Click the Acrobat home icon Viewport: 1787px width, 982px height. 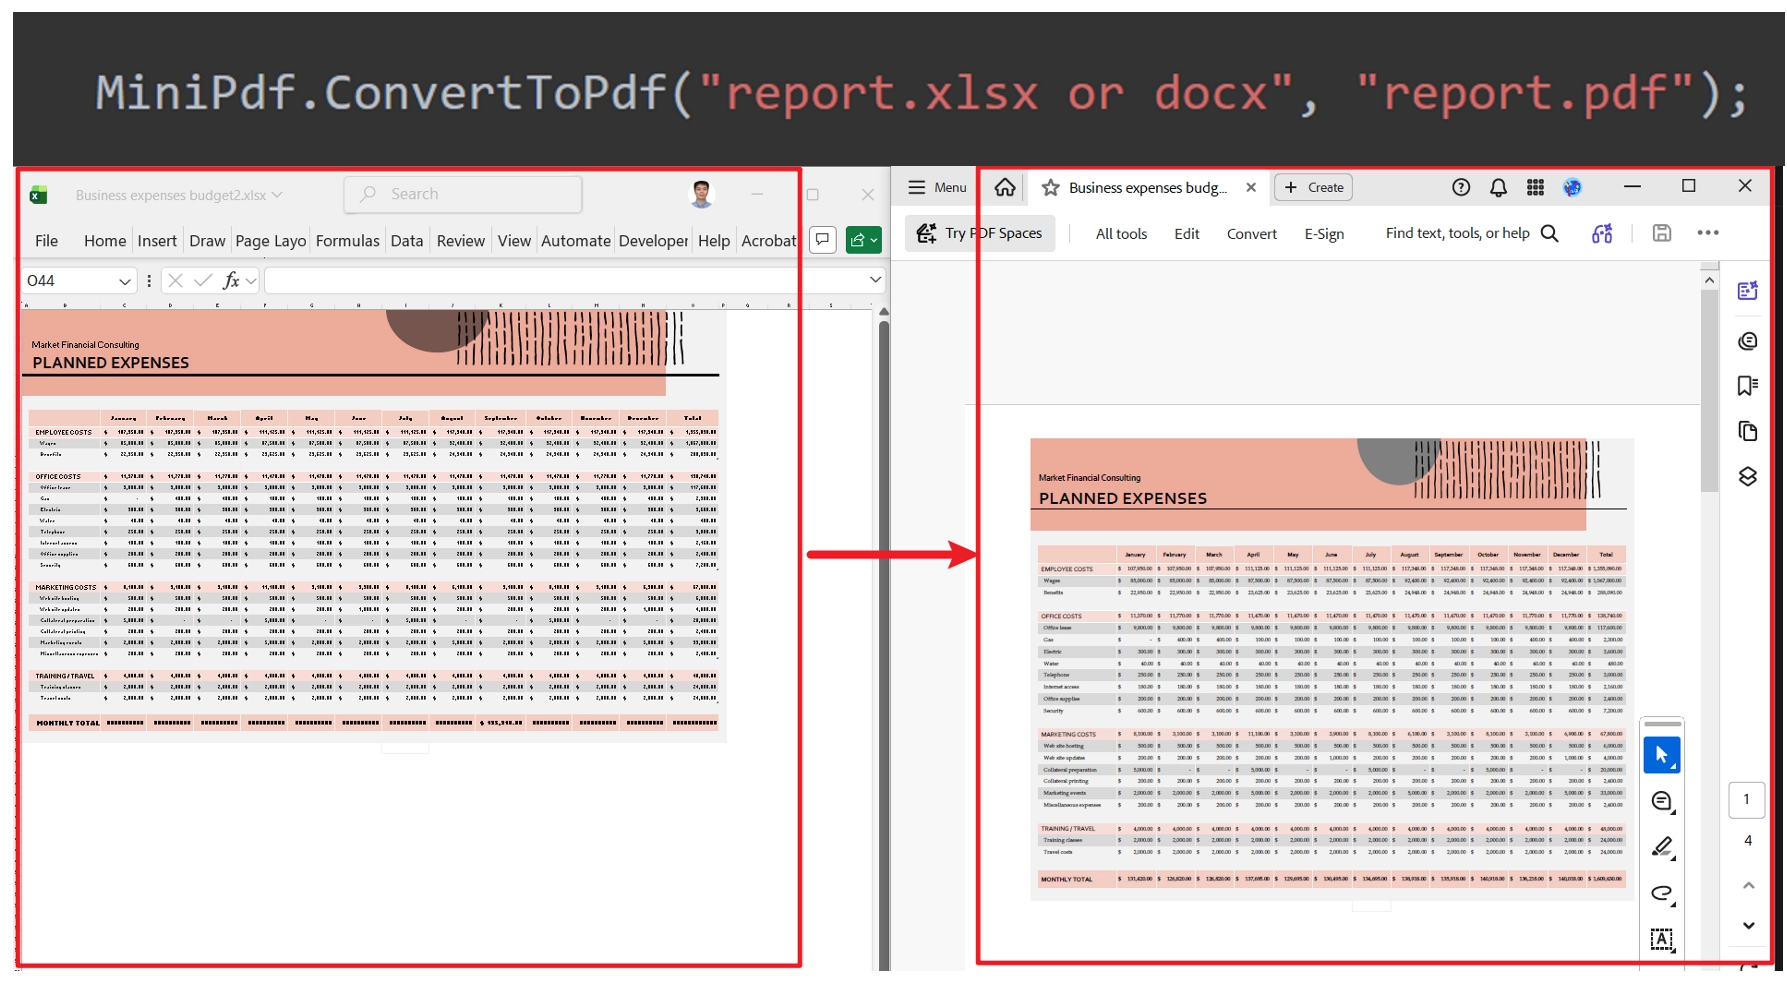(1005, 188)
